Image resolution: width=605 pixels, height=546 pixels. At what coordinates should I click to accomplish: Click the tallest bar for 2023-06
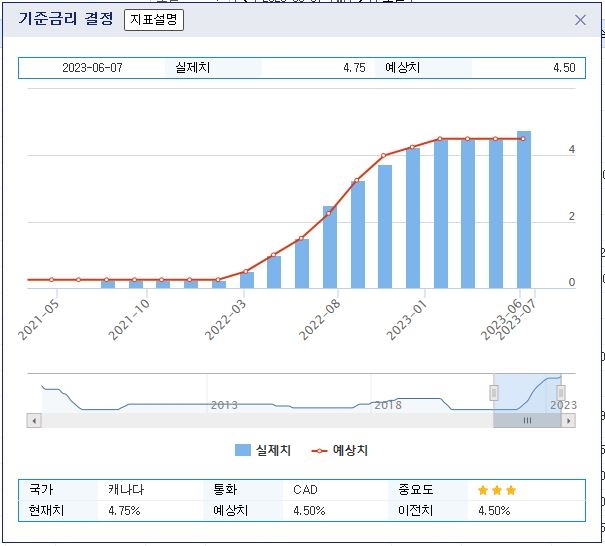pos(524,210)
